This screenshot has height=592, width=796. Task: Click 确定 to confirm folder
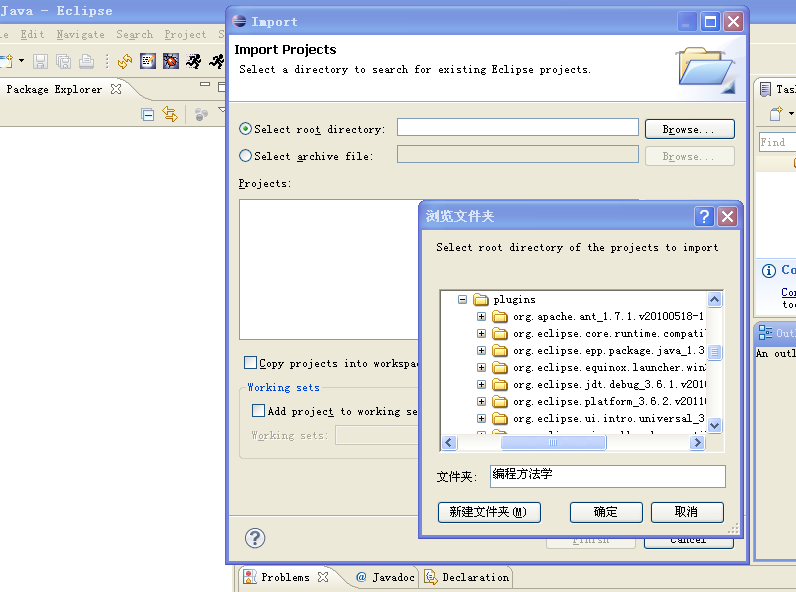coord(606,512)
